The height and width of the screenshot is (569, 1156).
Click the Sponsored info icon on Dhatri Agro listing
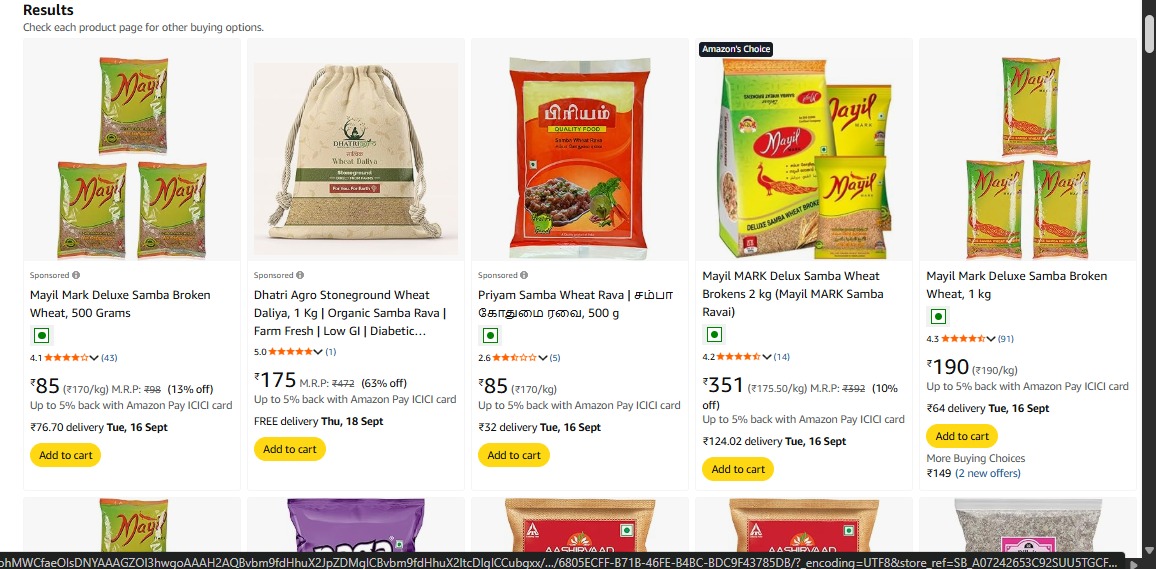point(300,275)
